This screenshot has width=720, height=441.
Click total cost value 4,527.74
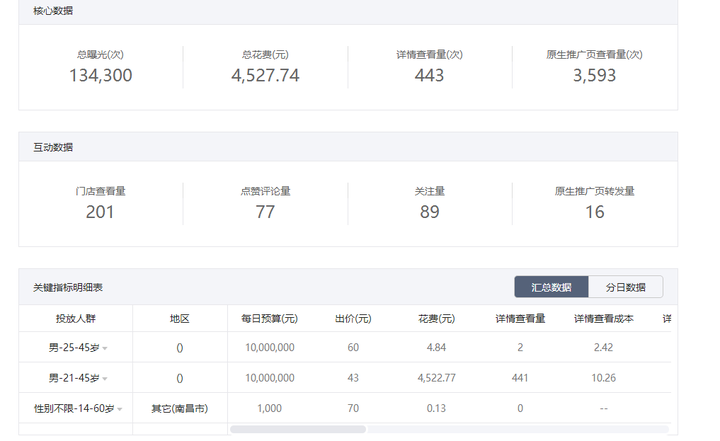(265, 75)
